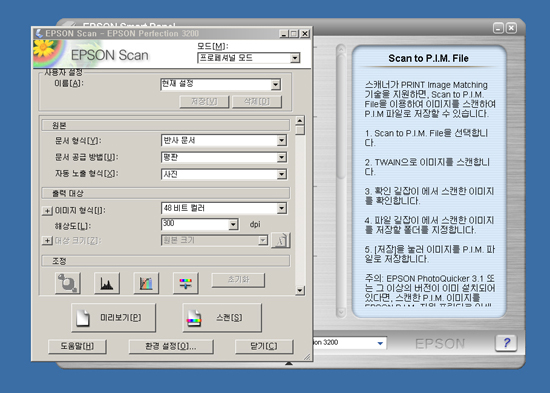Open the 문서 형식 dropdown showing 반사 문서

282,141
